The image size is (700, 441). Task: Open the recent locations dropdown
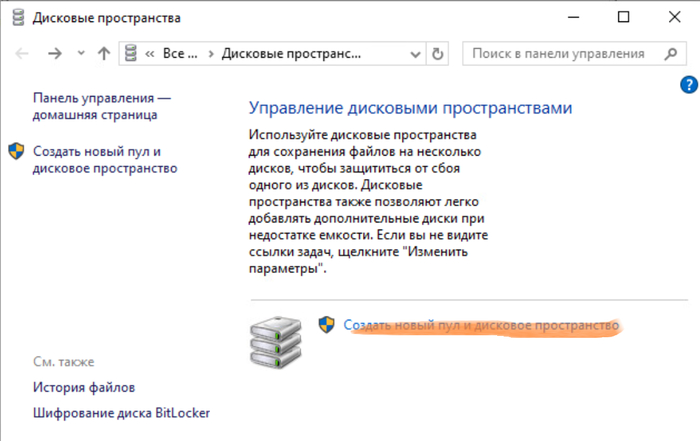click(x=80, y=54)
